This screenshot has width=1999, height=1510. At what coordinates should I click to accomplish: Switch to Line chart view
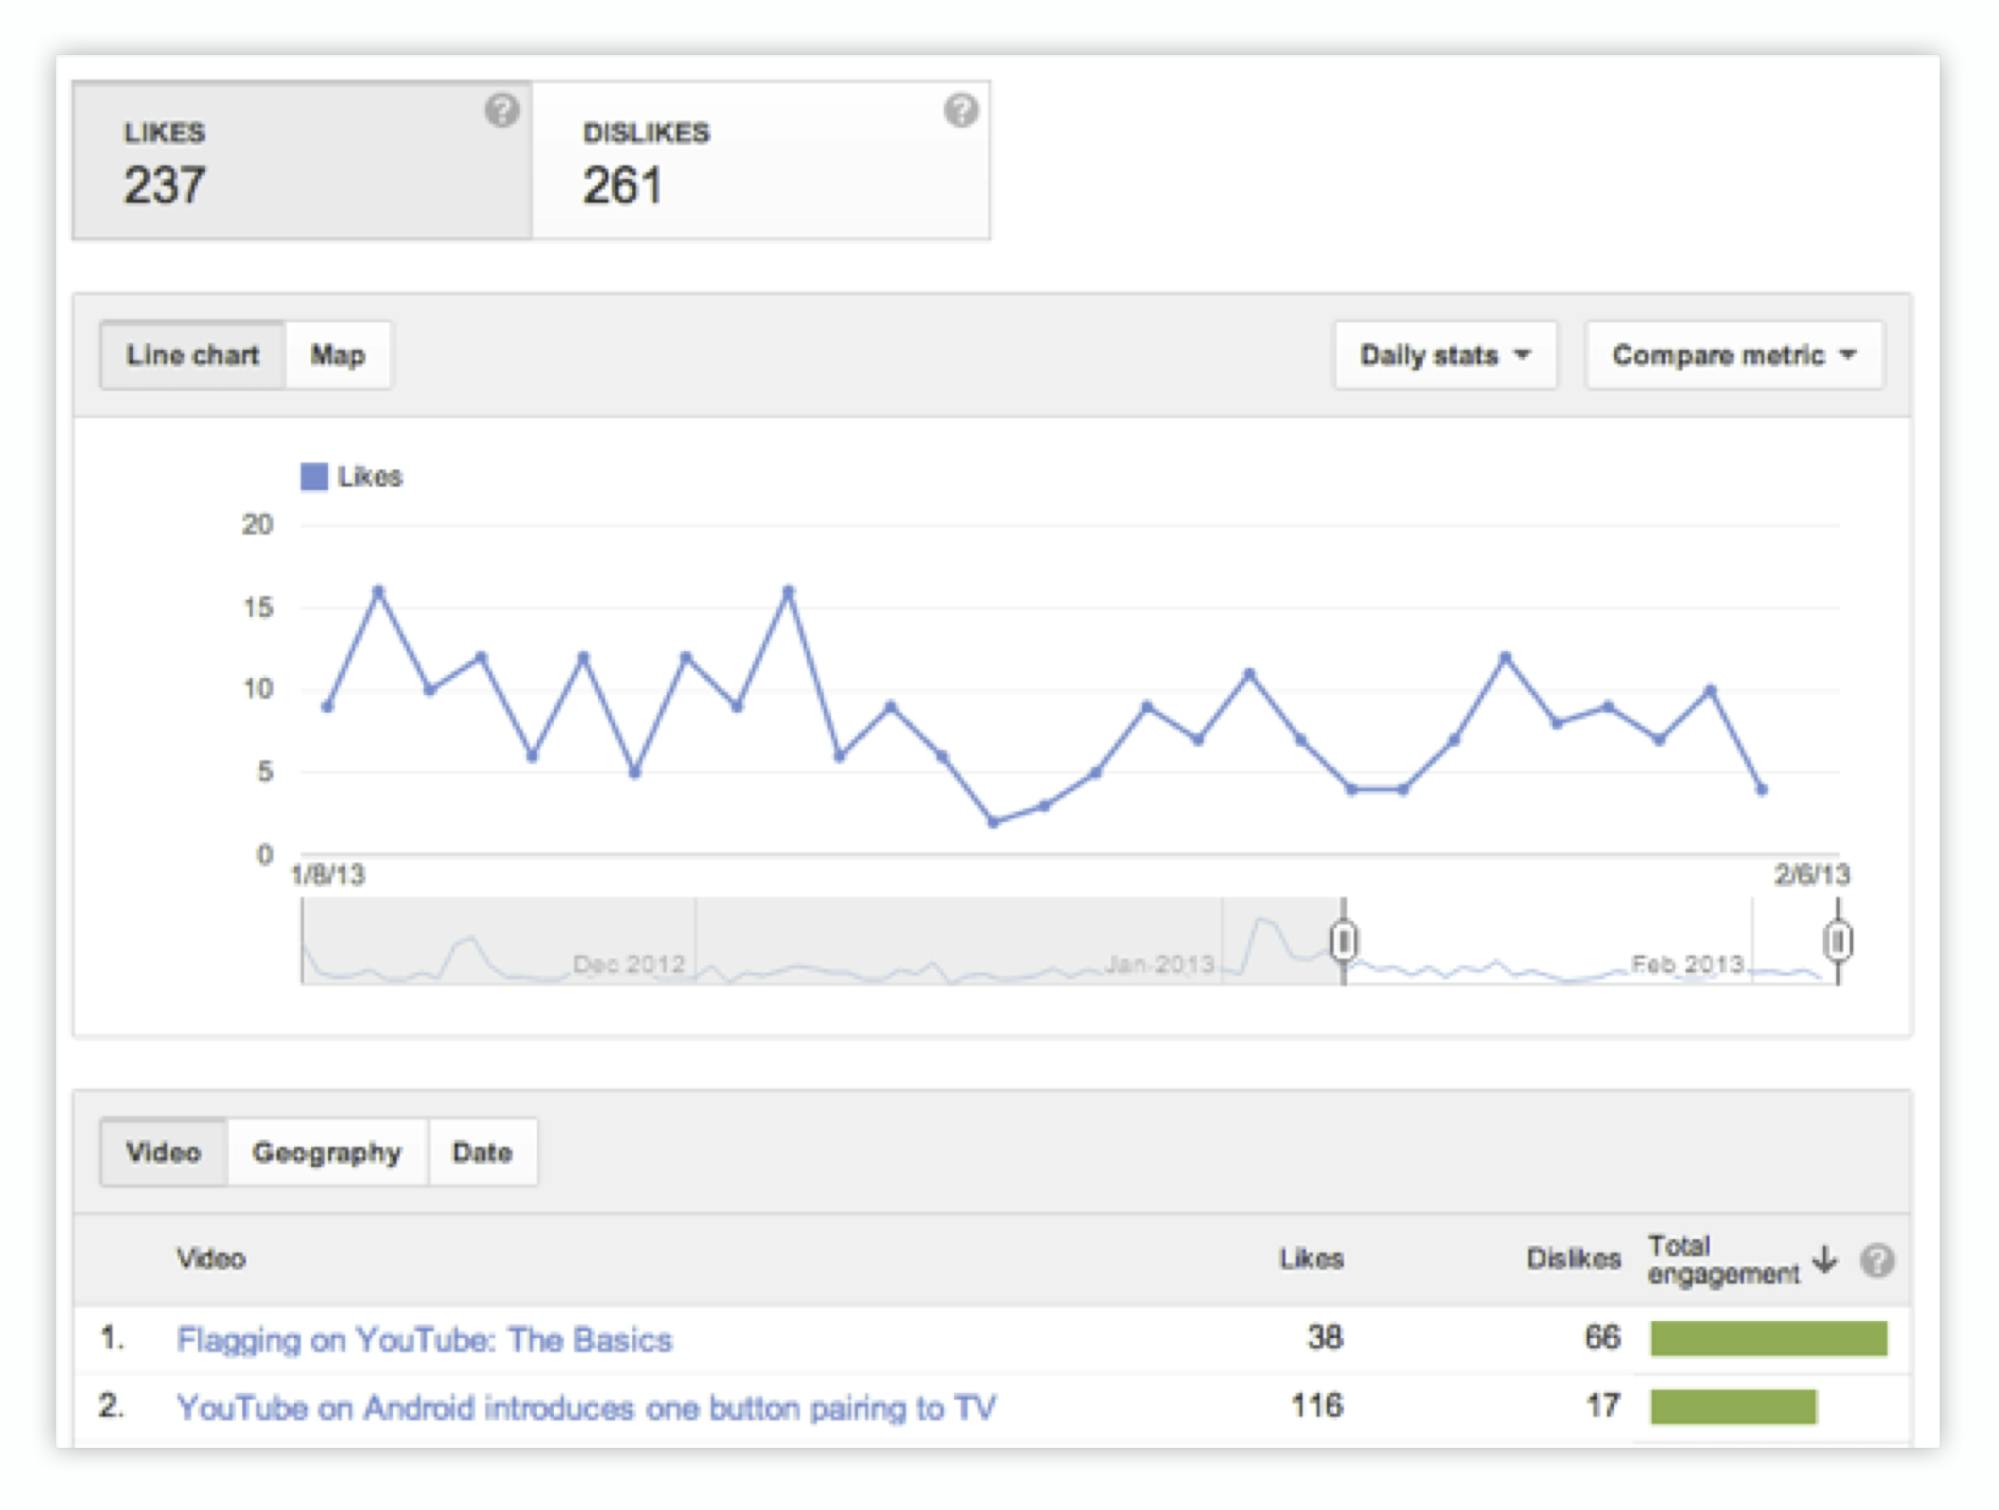point(193,355)
